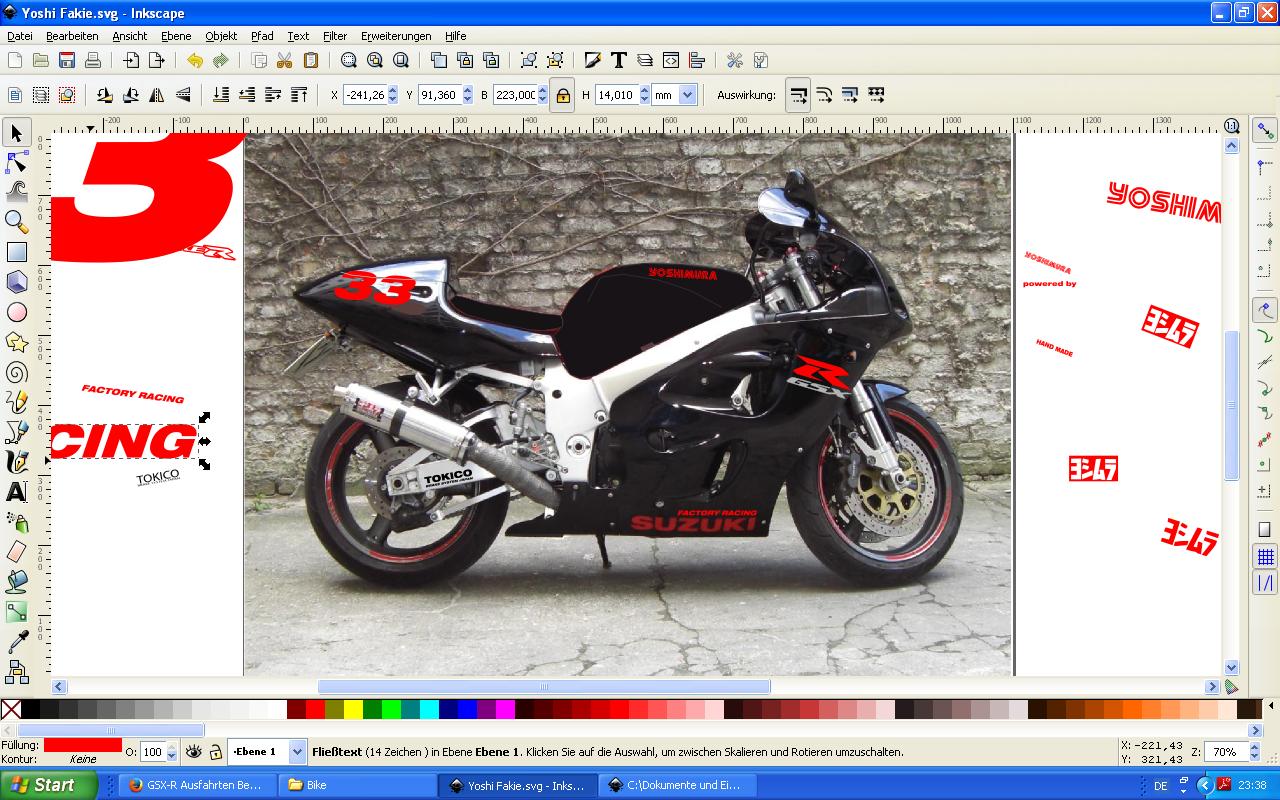Toggle scale stroke width option
Image resolution: width=1280 pixels, height=800 pixels.
(798, 95)
